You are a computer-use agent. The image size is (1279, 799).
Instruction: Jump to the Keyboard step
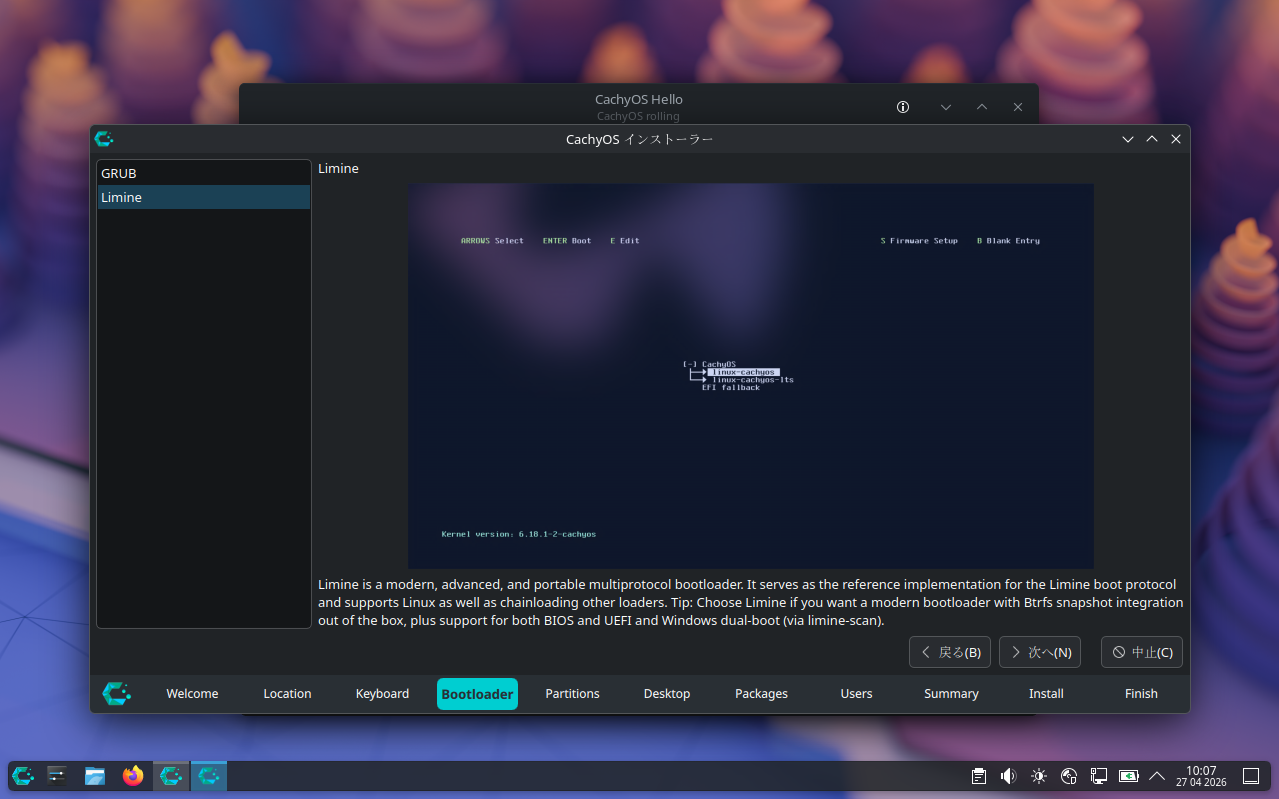click(382, 694)
